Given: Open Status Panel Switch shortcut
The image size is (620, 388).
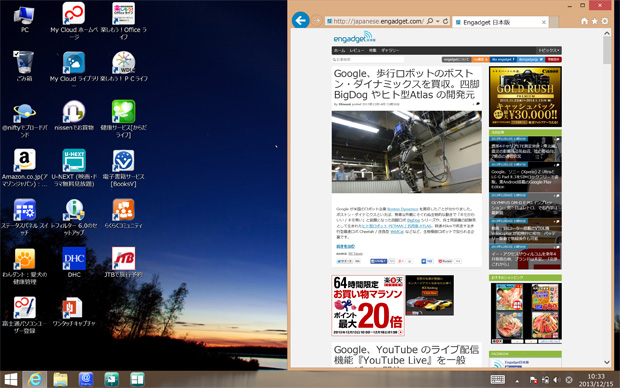Looking at the screenshot, I should (x=25, y=217).
